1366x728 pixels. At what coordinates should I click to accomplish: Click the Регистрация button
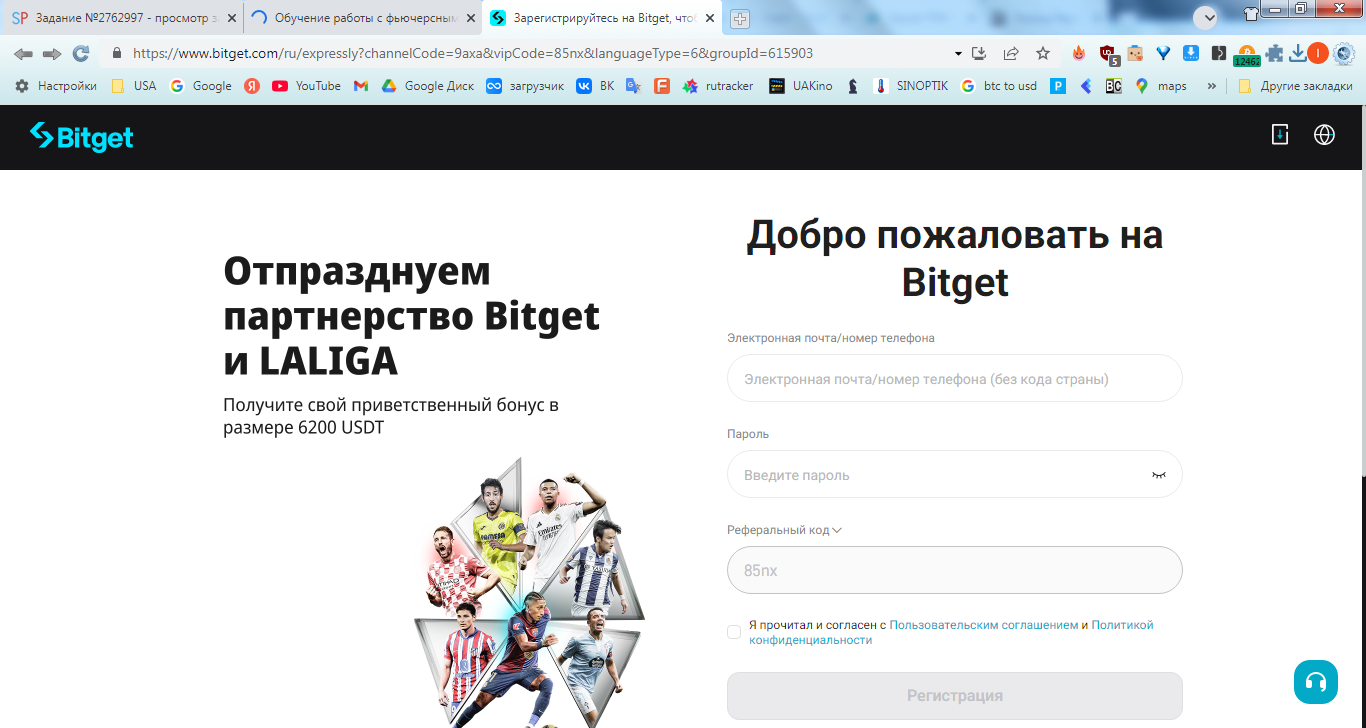(x=955, y=696)
